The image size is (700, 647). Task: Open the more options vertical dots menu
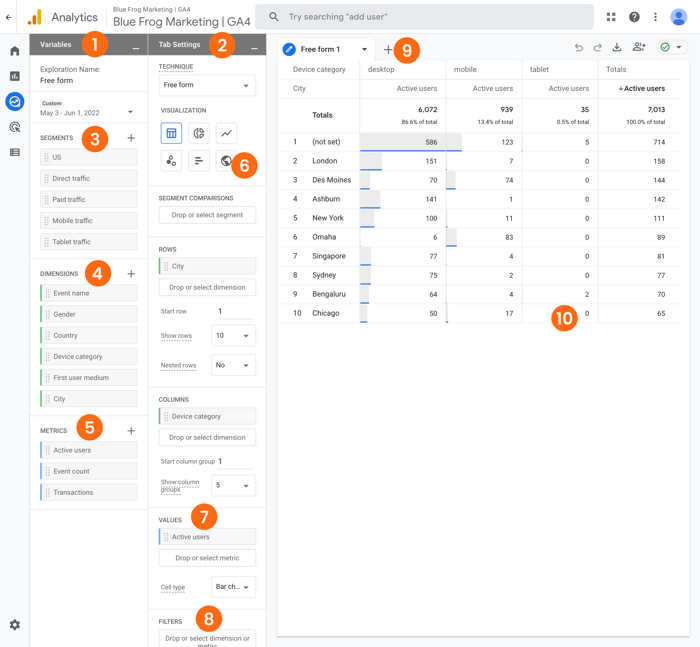[655, 17]
